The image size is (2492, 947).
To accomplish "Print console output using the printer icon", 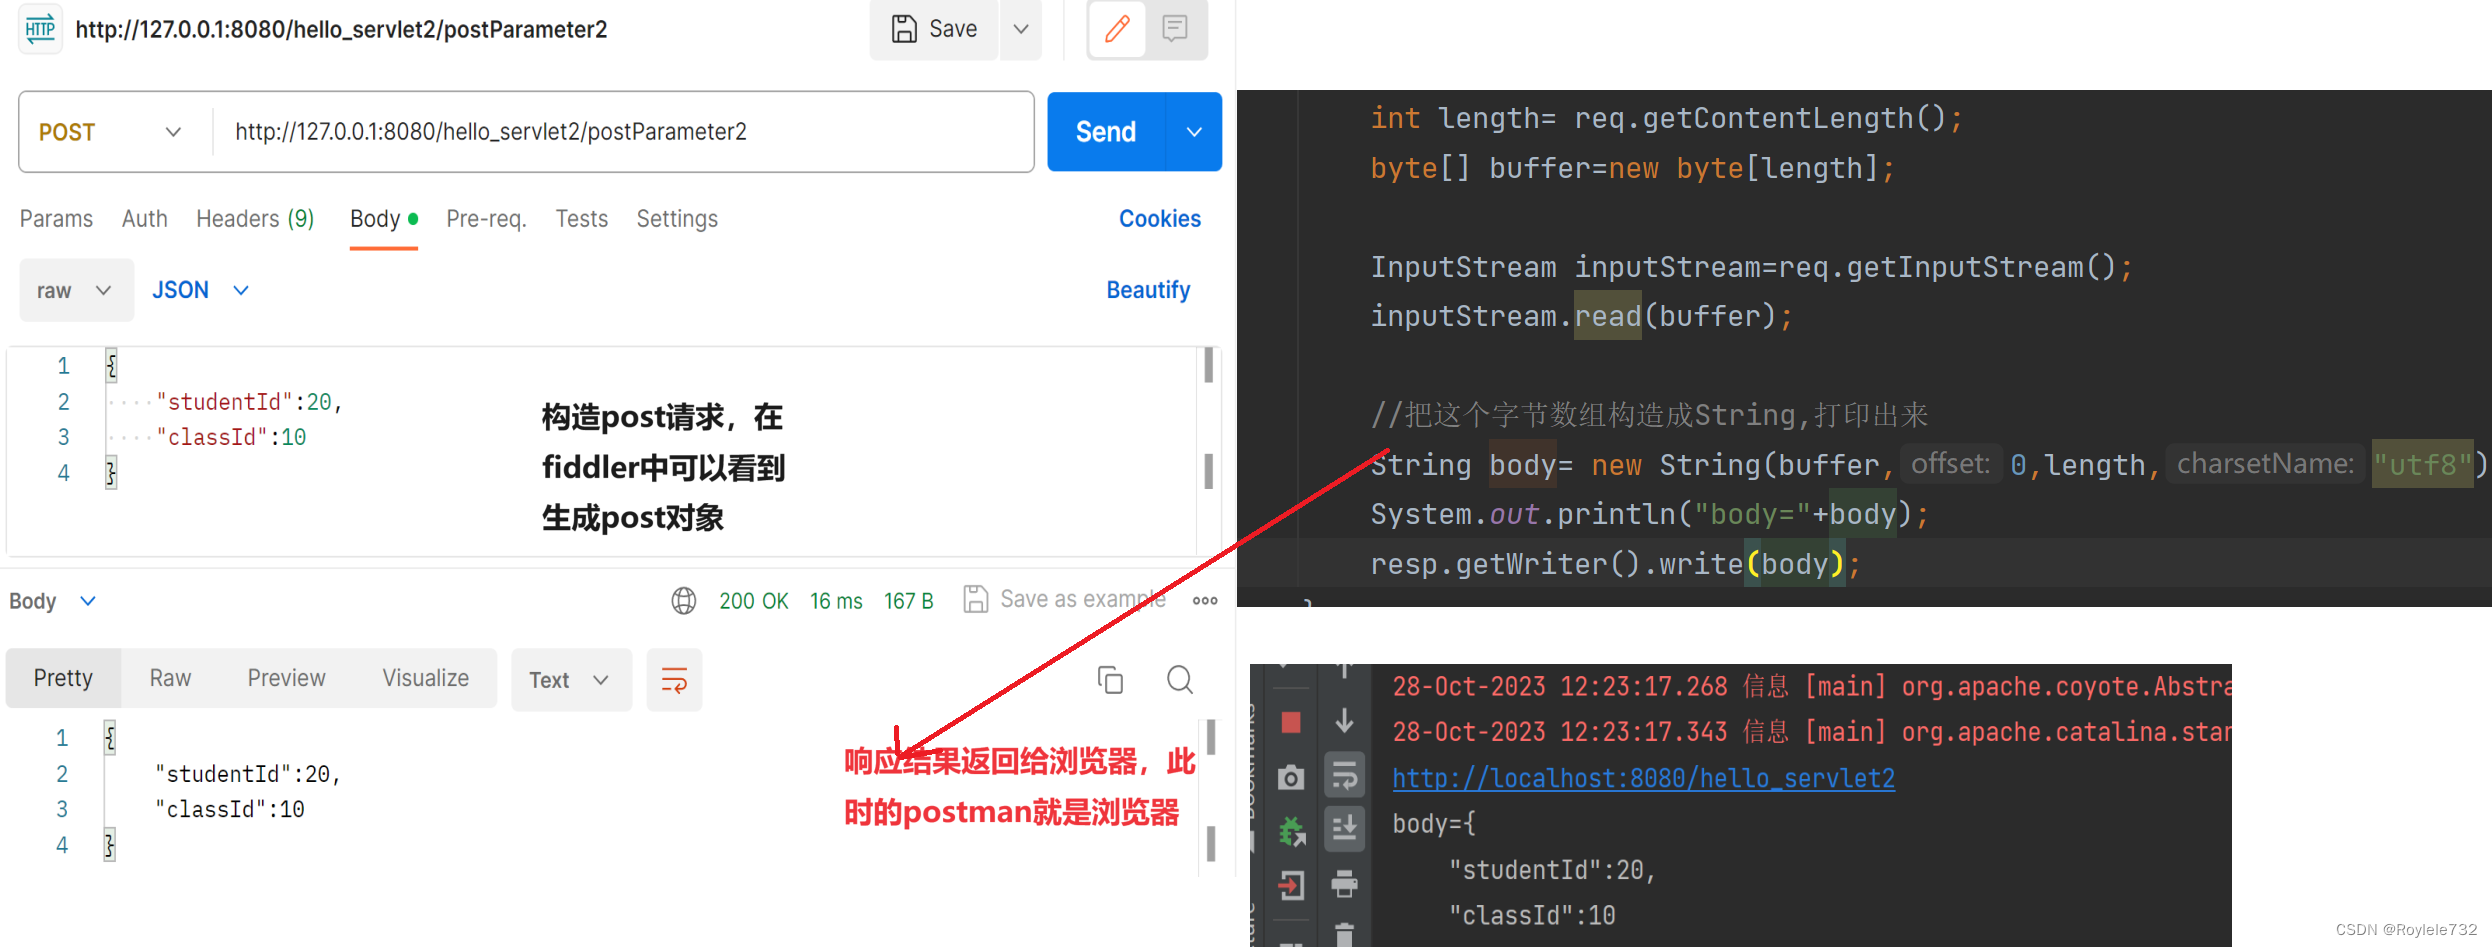I will 1344,885.
